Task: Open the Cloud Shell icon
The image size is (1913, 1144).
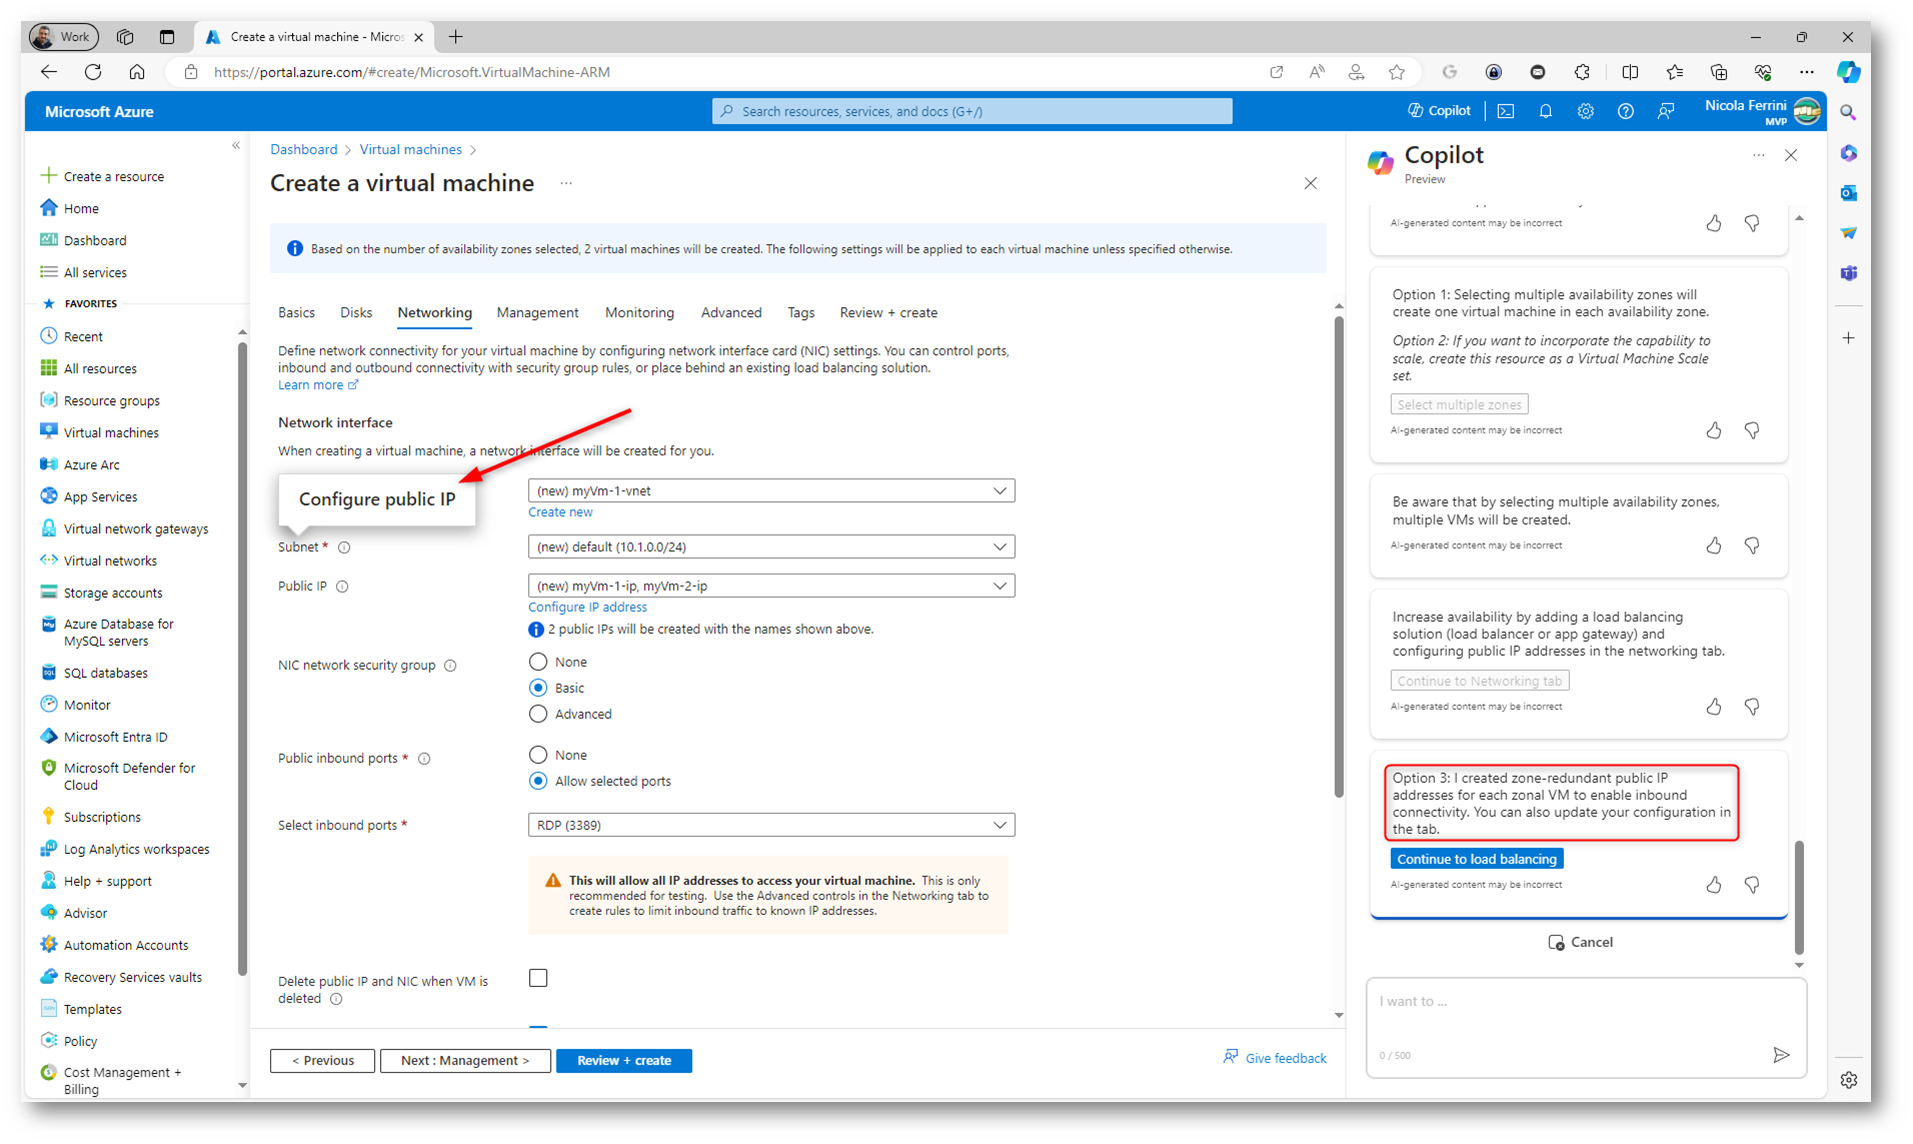Action: [1505, 111]
